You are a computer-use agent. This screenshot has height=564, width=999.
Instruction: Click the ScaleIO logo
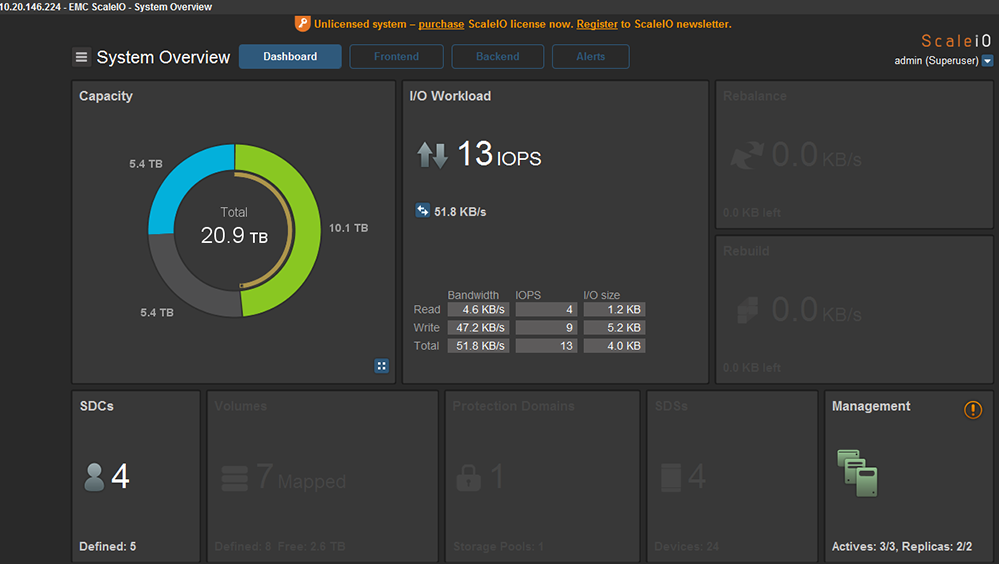[956, 41]
